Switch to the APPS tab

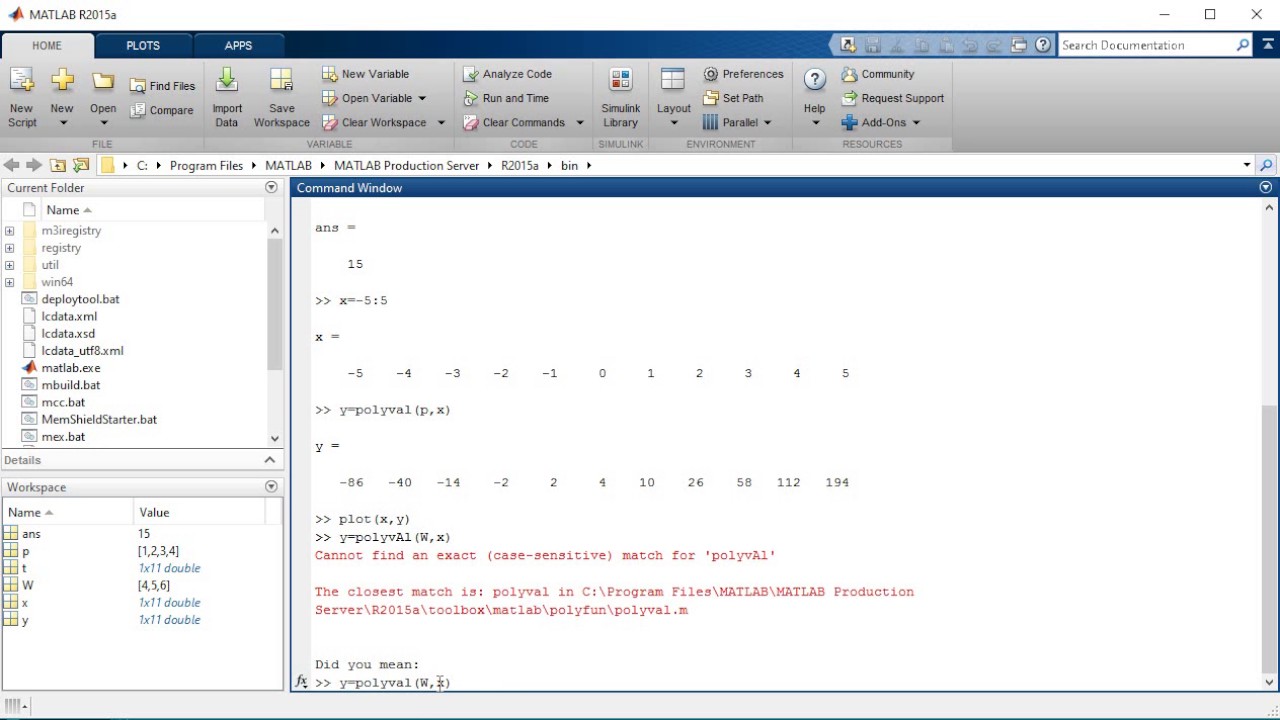(x=239, y=45)
